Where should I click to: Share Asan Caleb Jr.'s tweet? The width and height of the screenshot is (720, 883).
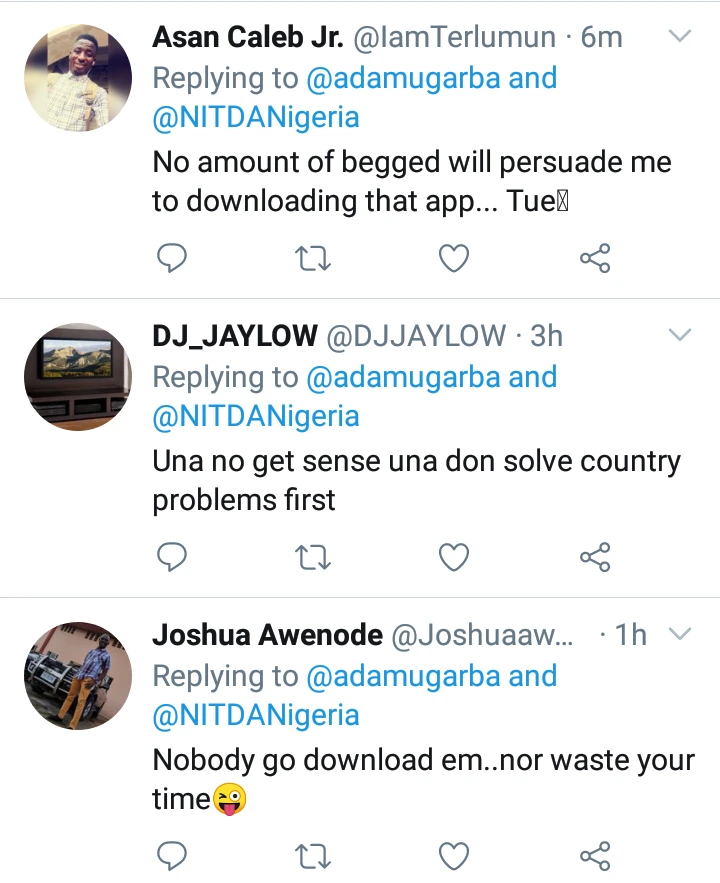pyautogui.click(x=595, y=259)
